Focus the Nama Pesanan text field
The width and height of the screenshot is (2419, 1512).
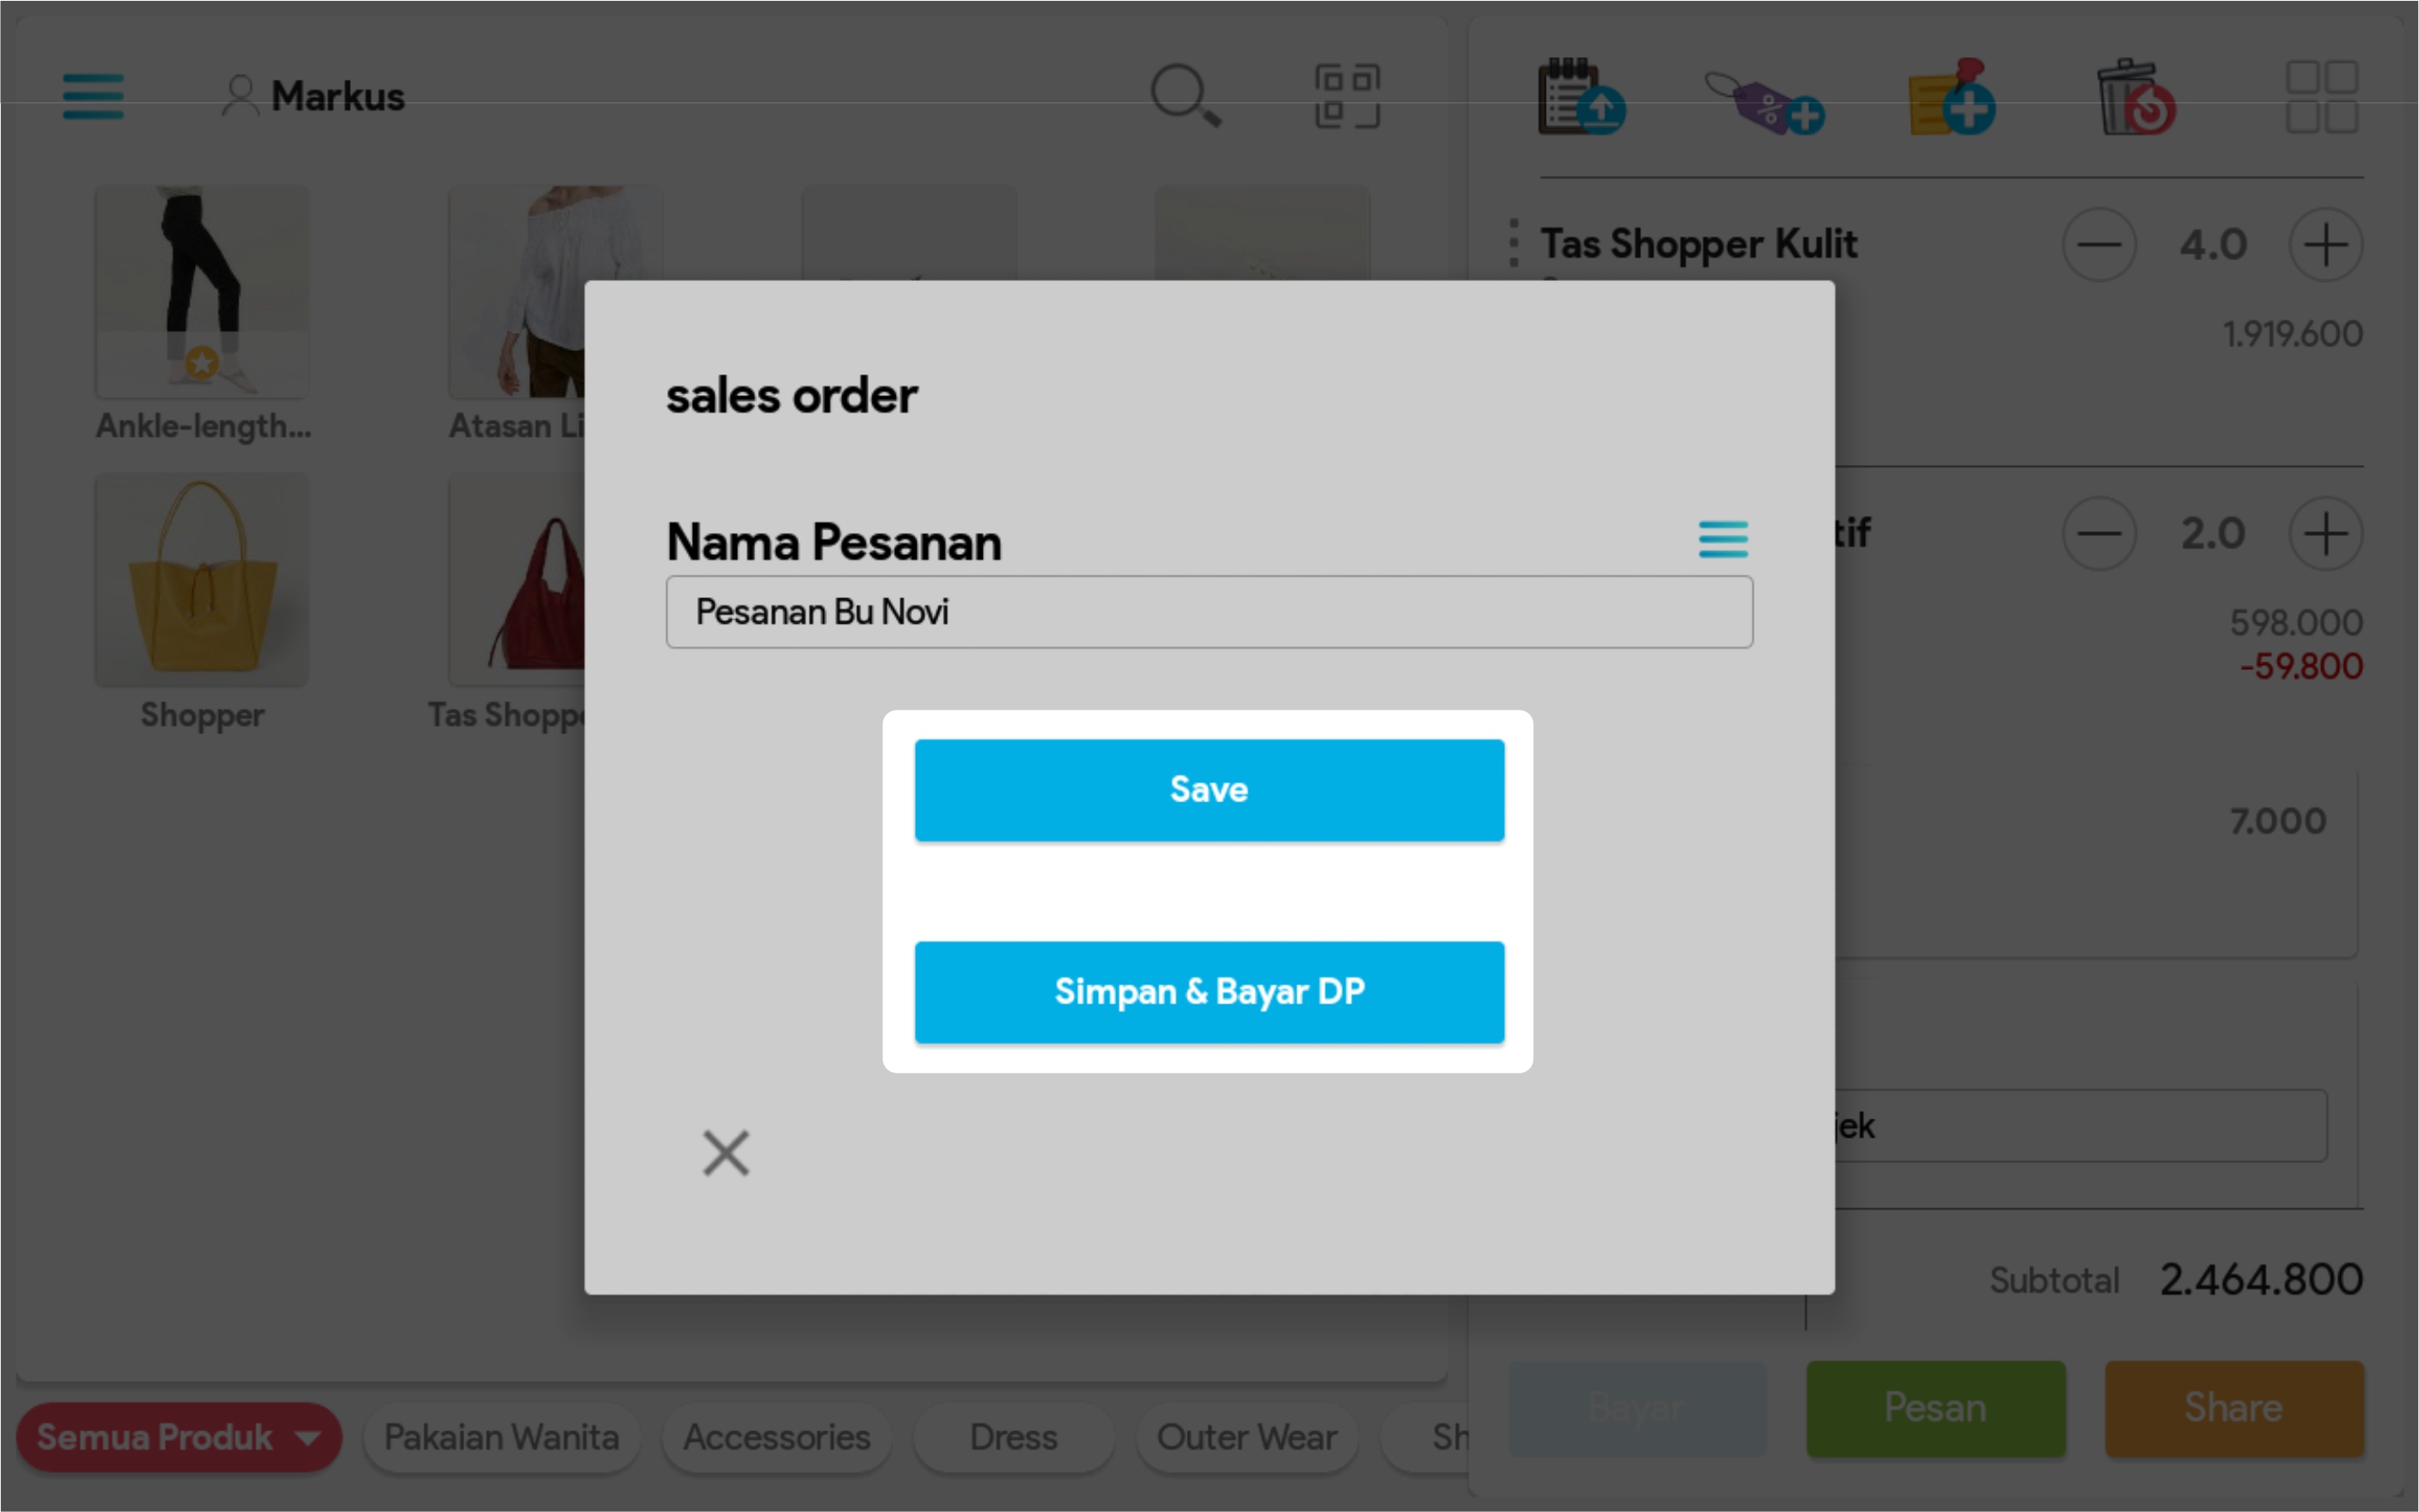(x=1209, y=612)
